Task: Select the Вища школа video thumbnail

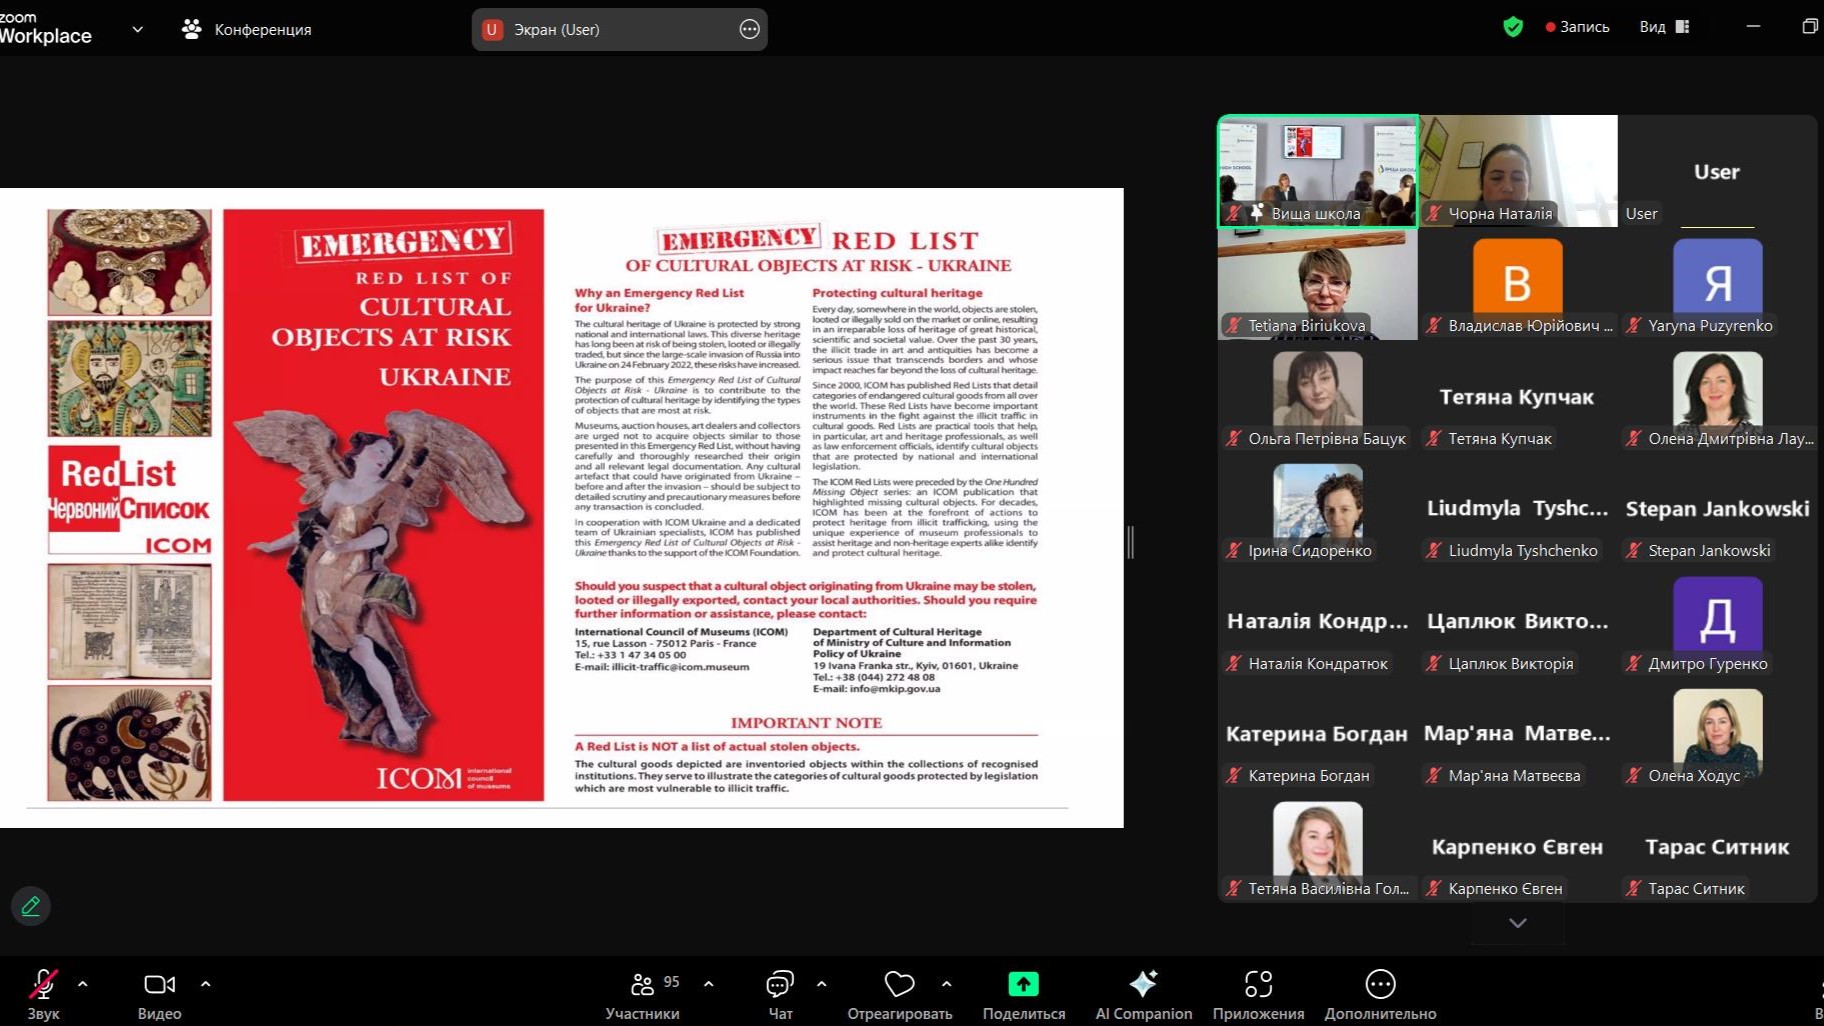Action: click(1317, 171)
